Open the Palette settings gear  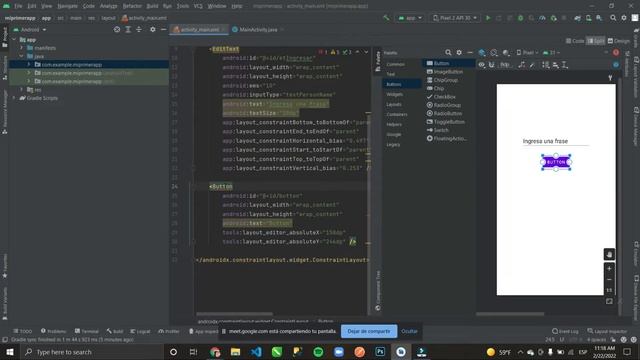459,53
